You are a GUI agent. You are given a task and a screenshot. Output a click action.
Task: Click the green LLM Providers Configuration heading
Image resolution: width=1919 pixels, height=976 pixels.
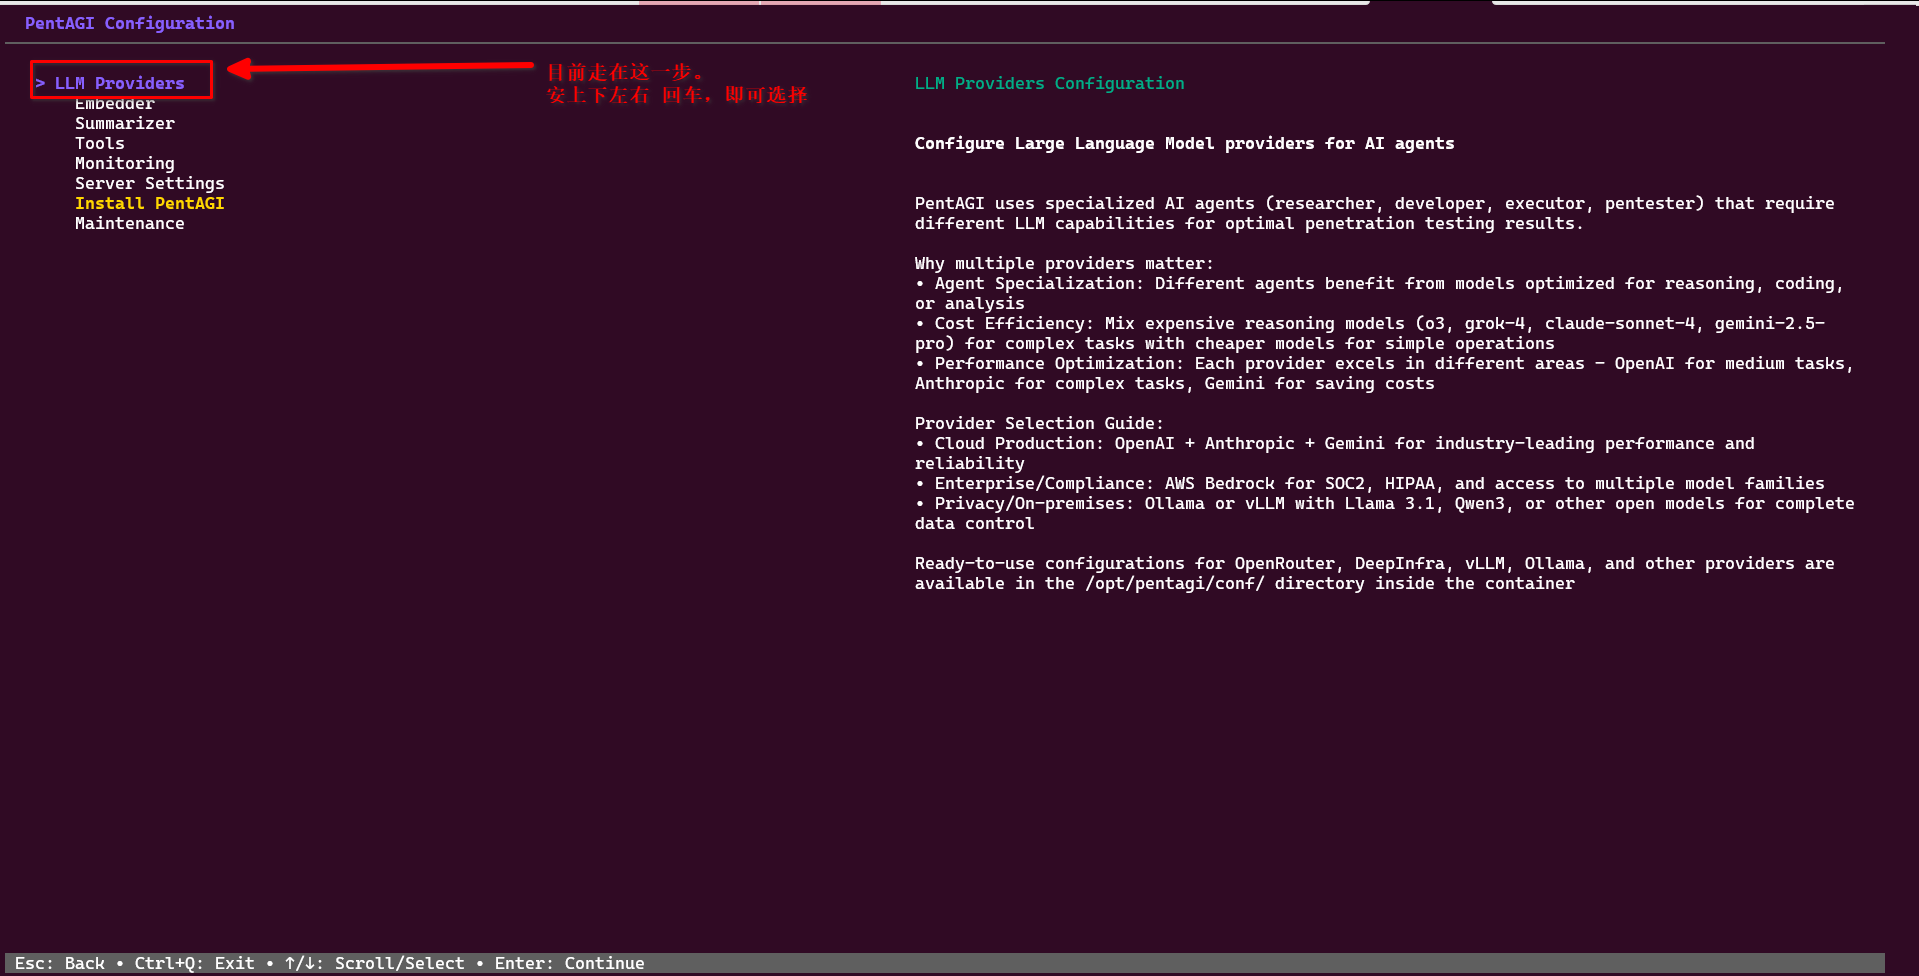(1049, 84)
